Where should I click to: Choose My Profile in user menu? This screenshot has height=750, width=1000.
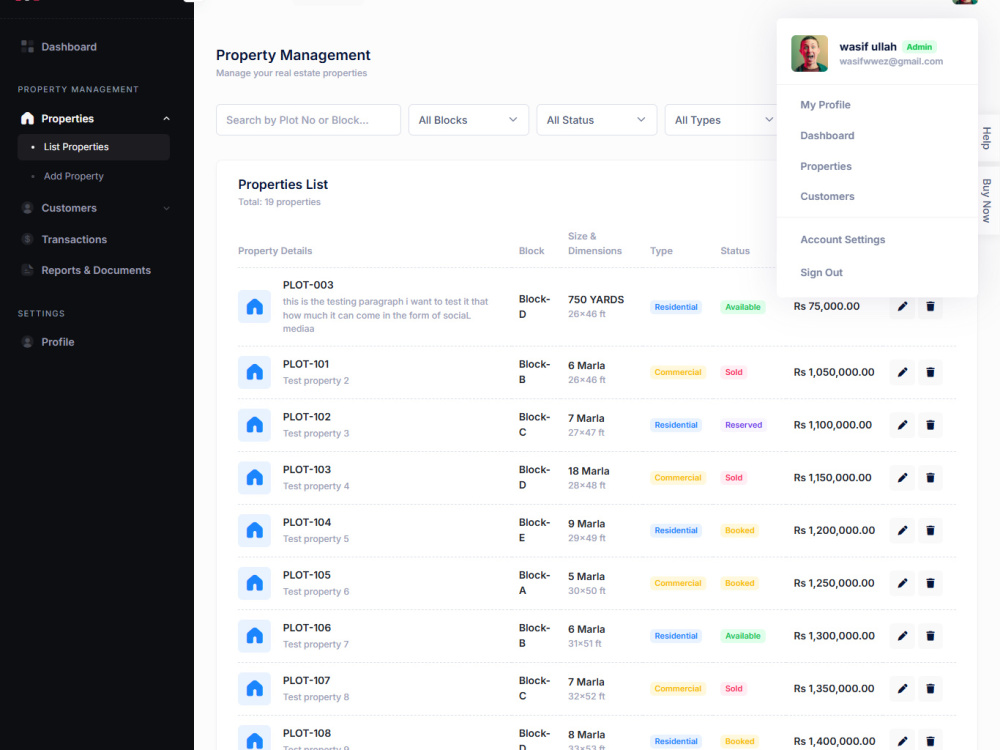(825, 105)
